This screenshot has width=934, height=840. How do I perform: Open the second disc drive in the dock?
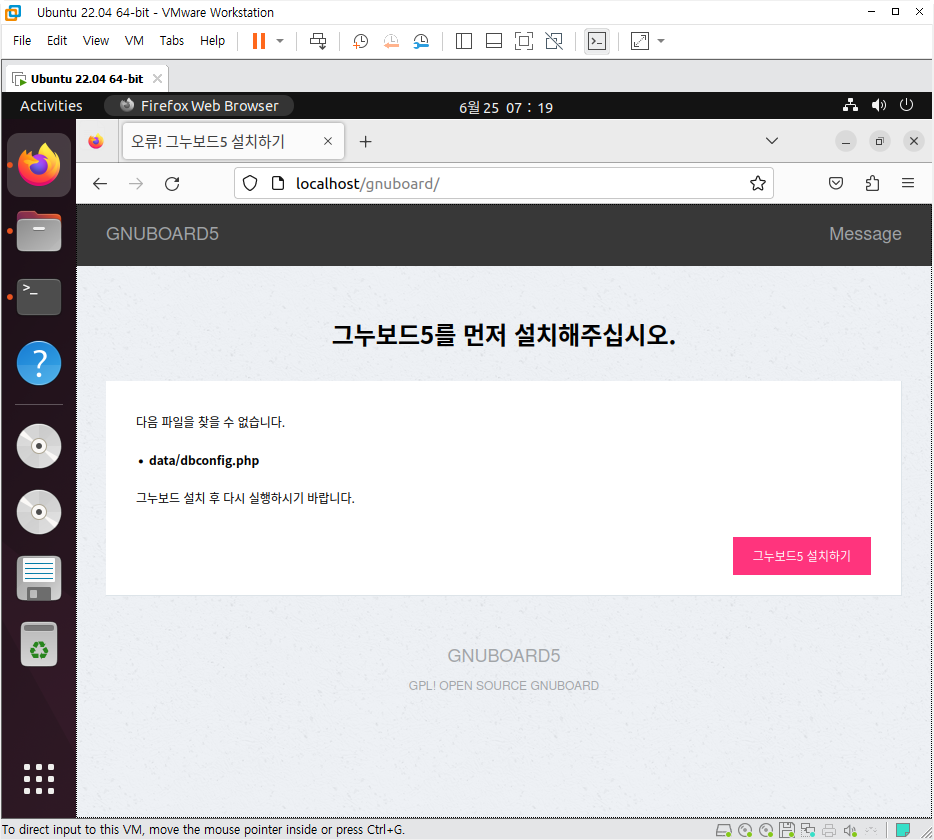pos(39,512)
